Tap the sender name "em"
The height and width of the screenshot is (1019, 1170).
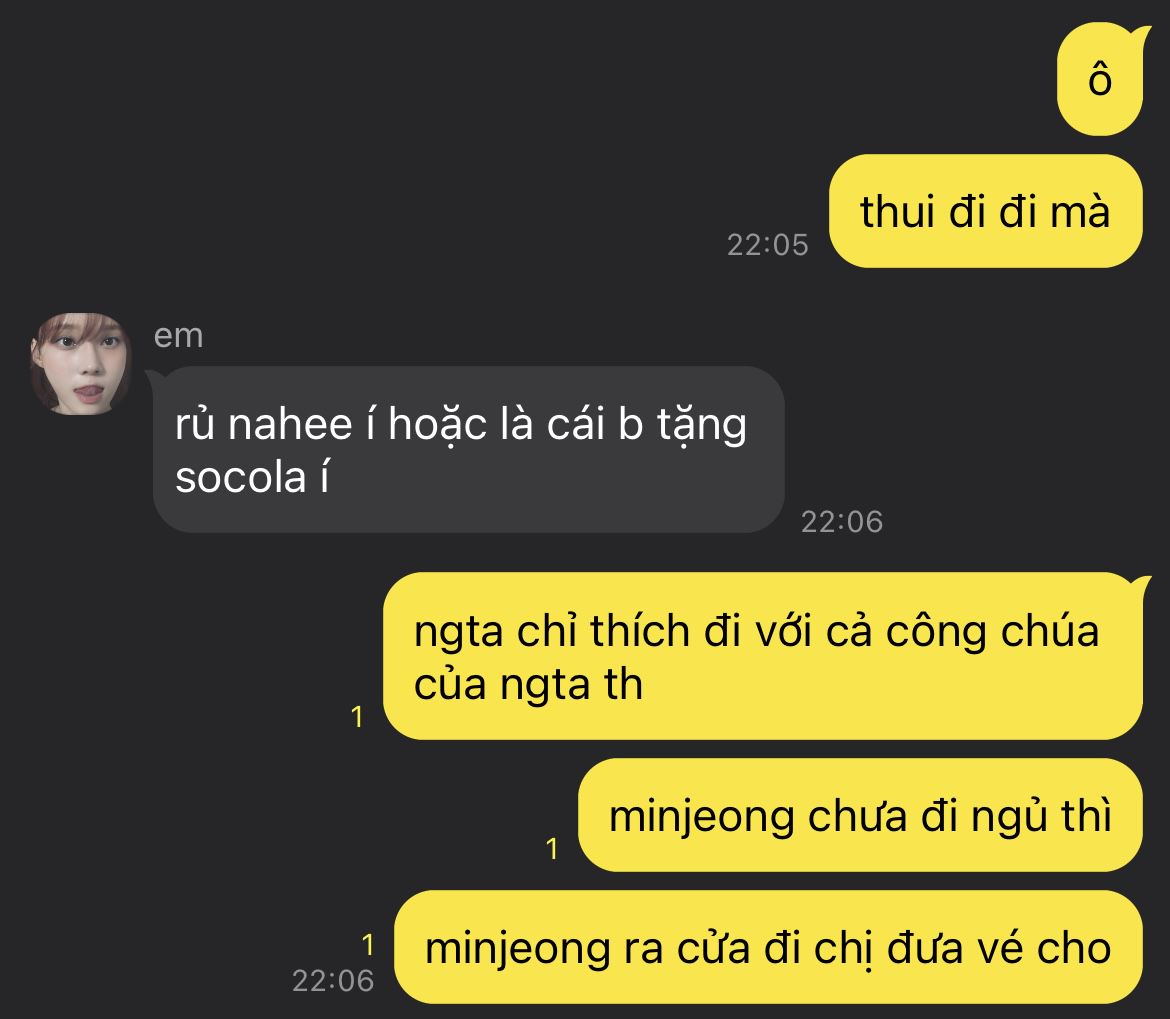(178, 336)
